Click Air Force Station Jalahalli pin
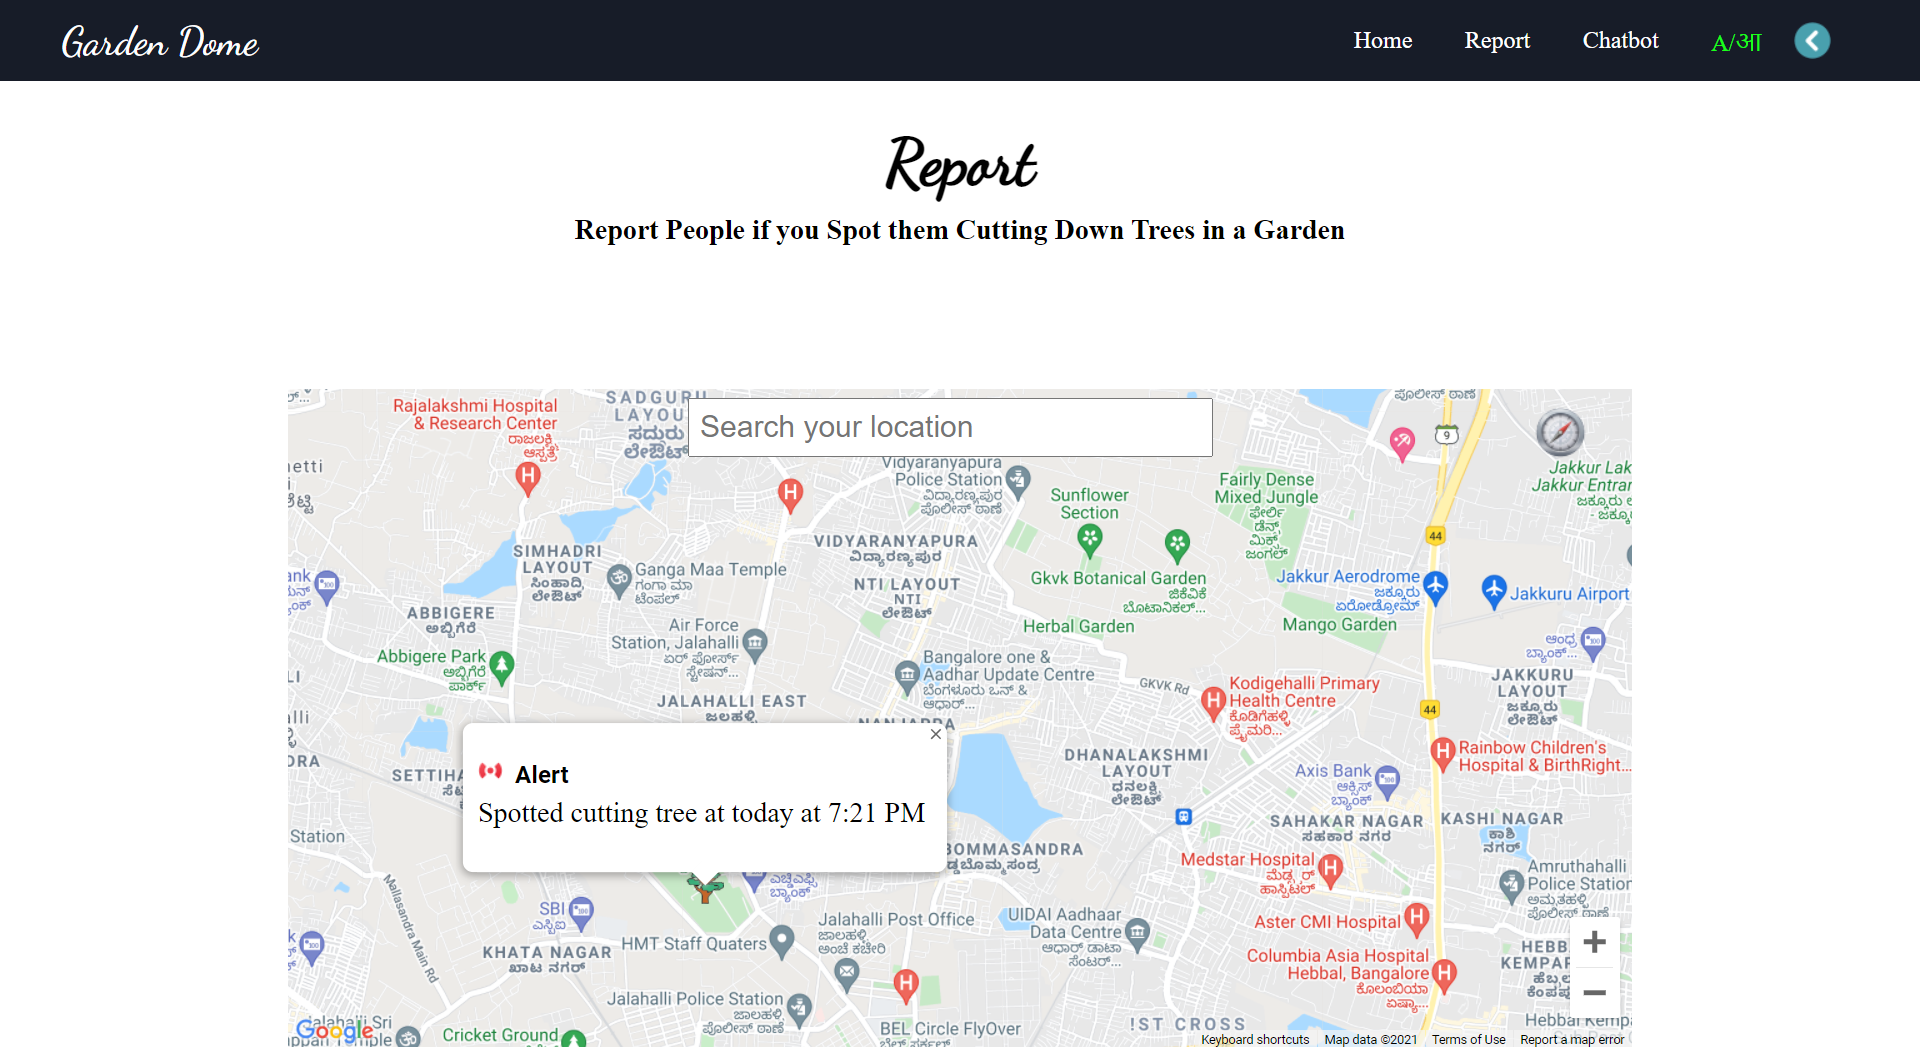The height and width of the screenshot is (1047, 1920). tap(755, 643)
